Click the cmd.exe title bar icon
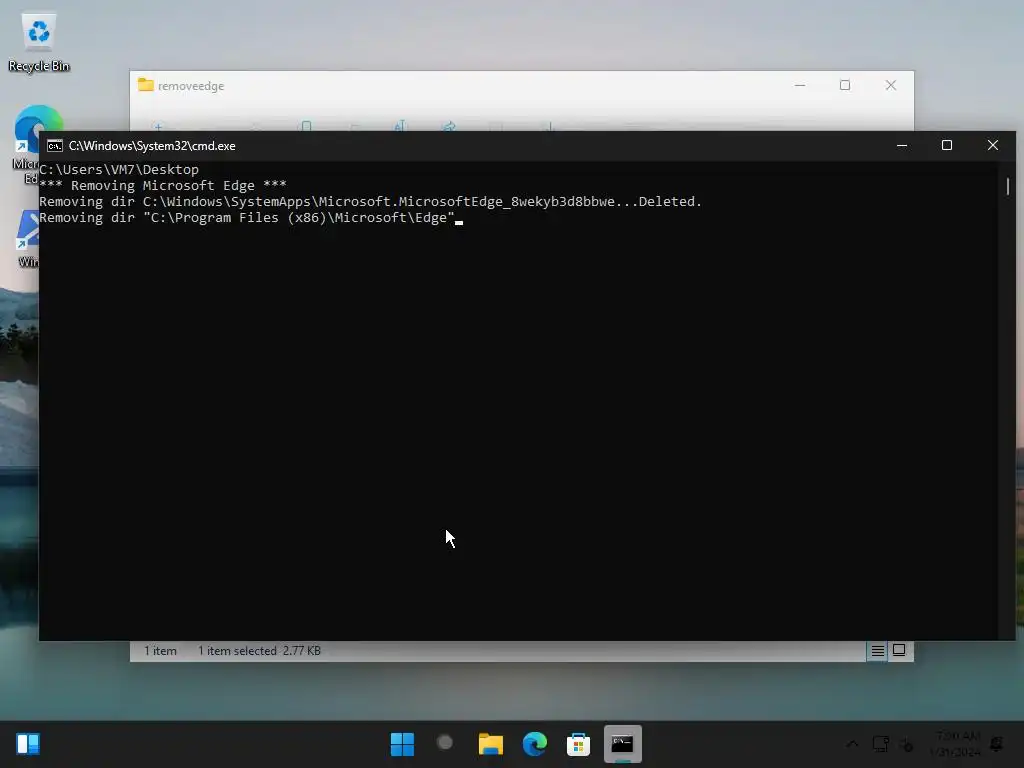This screenshot has width=1024, height=768. [x=55, y=146]
